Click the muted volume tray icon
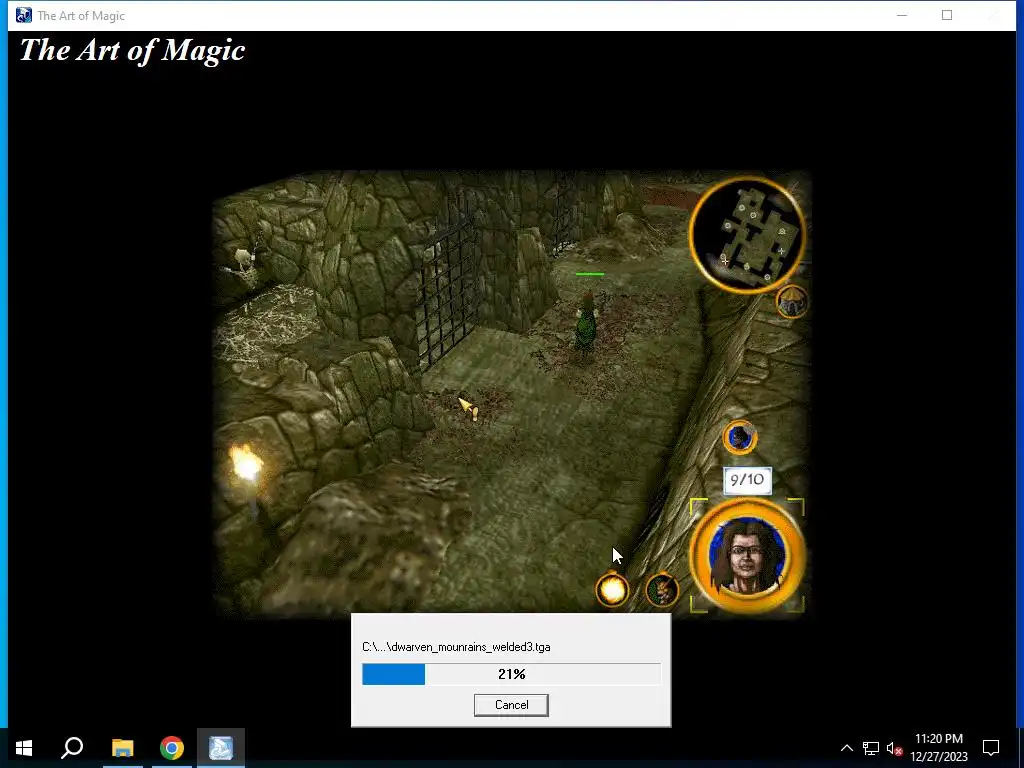Screen dimensions: 1024x768 [x=894, y=748]
